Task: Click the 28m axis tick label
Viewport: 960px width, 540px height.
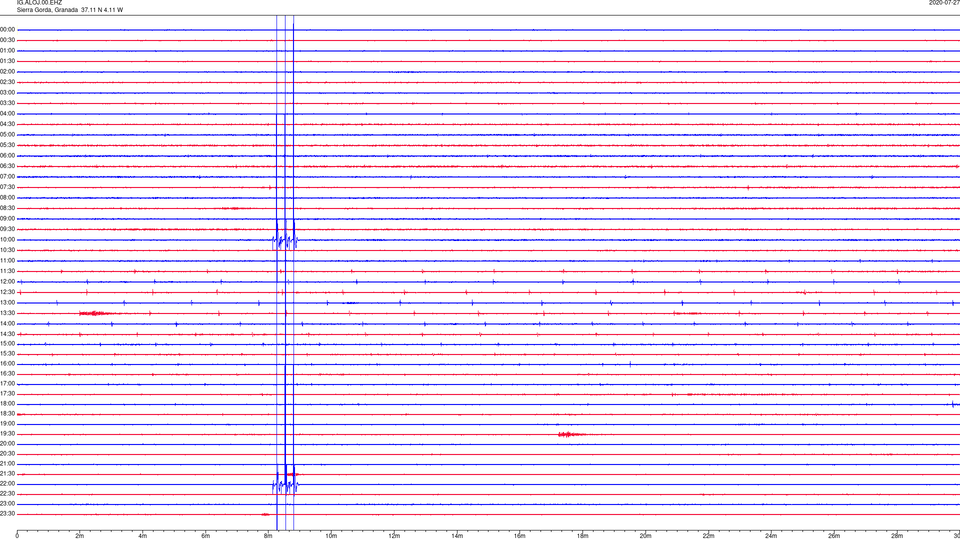Action: click(x=897, y=536)
